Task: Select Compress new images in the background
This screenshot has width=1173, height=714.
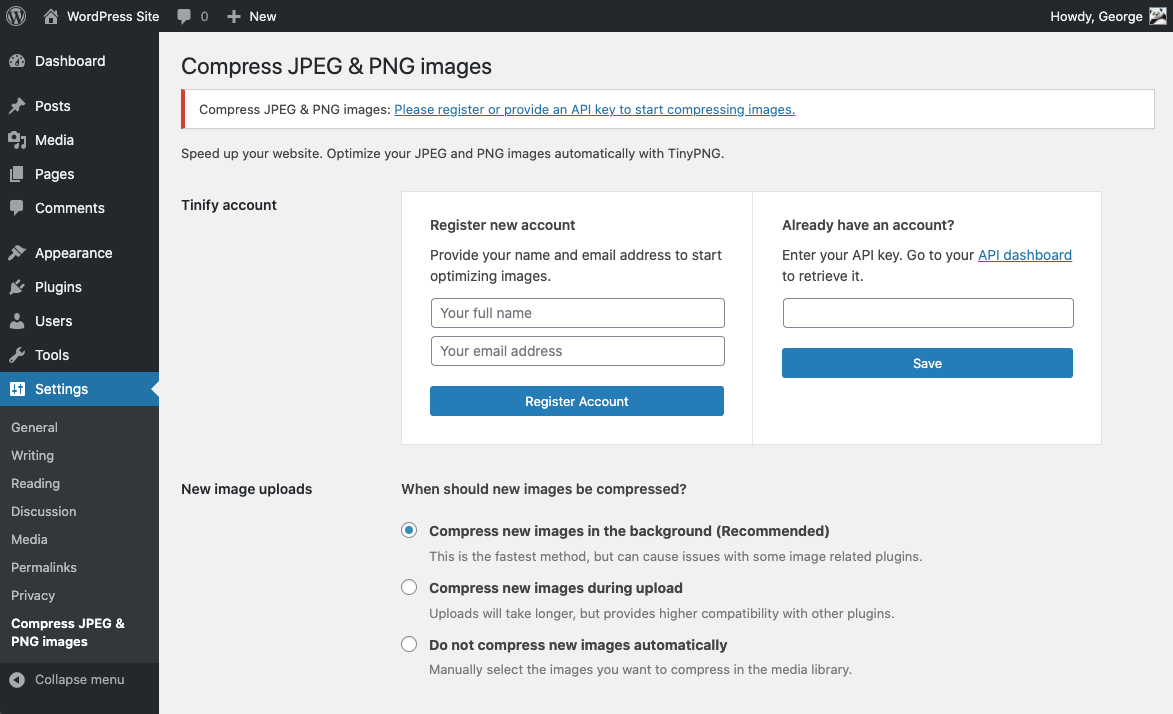Action: [409, 531]
